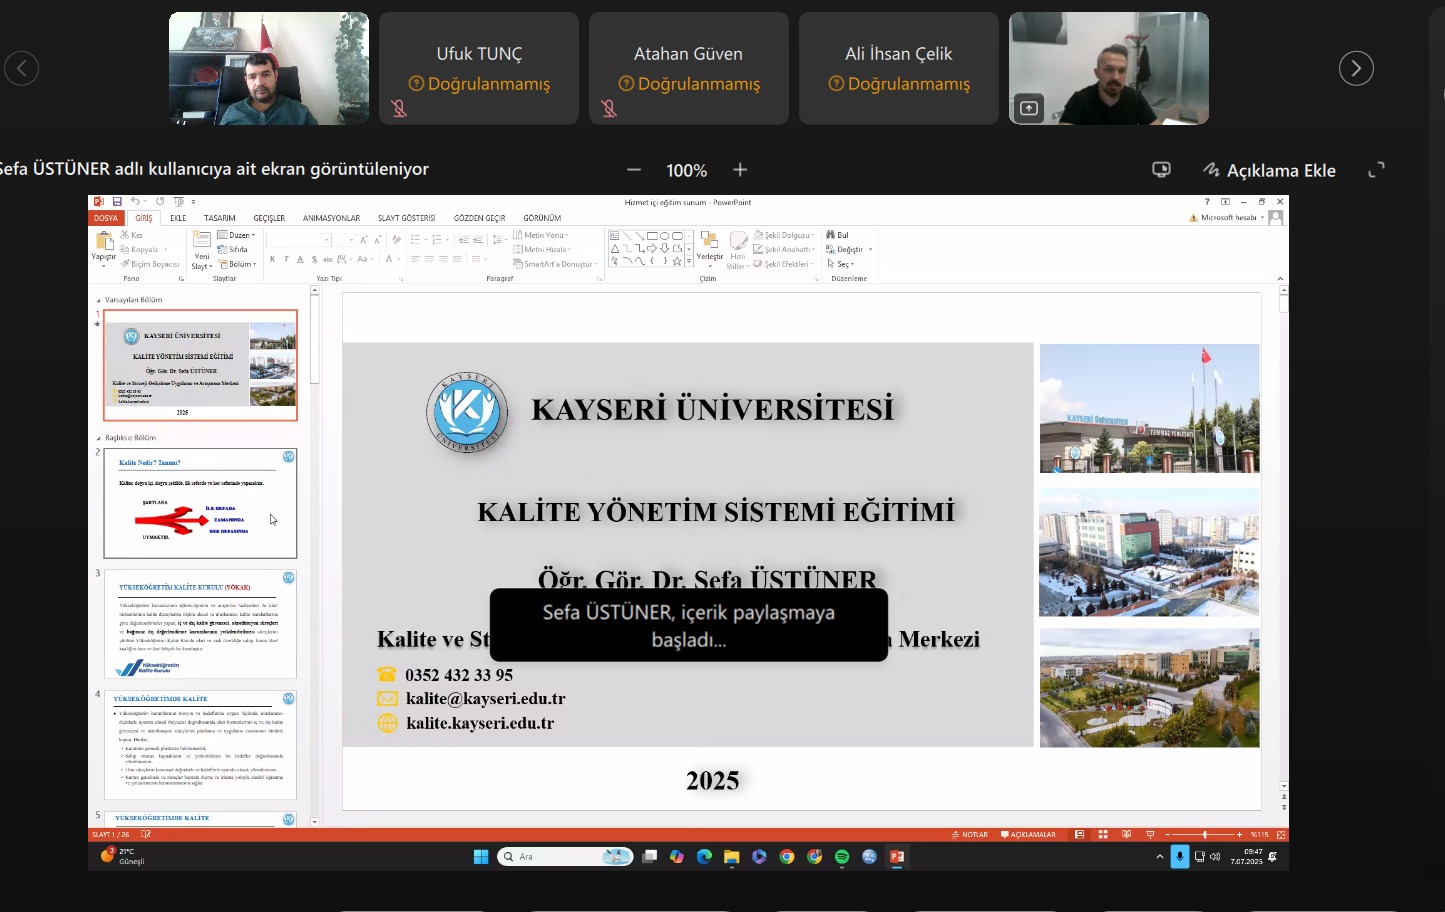1445x912 pixels.
Task: Go to previous participants with the left arrow
Action: click(x=21, y=68)
